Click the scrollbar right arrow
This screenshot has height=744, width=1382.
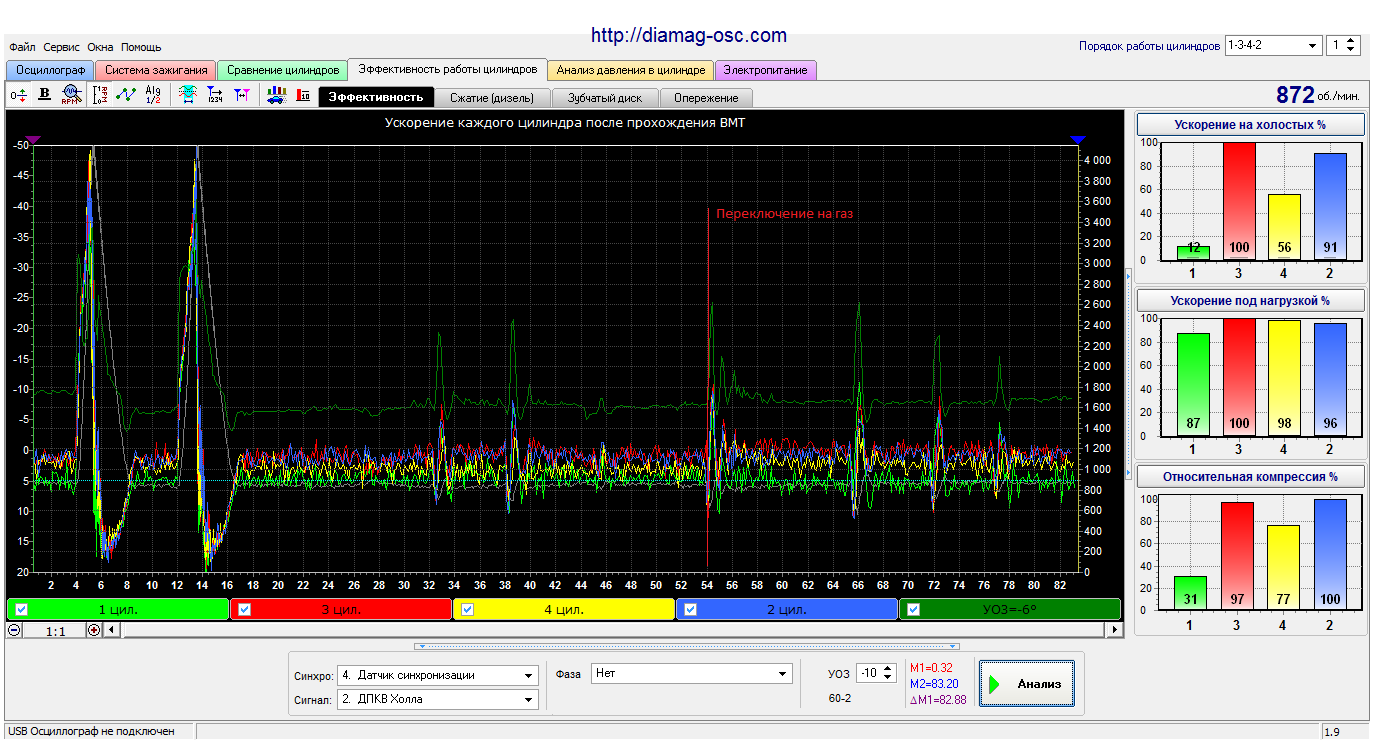click(x=1115, y=630)
